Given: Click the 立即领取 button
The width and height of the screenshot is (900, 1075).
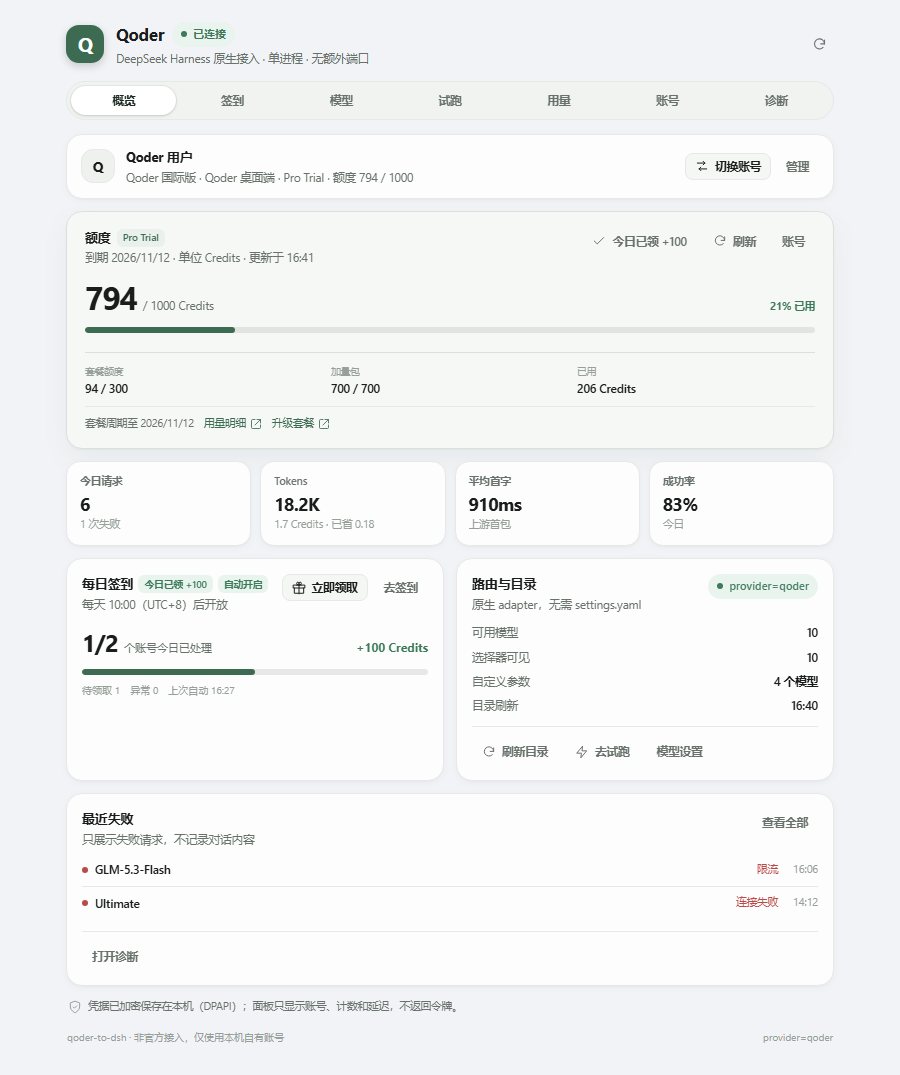Looking at the screenshot, I should 325,588.
